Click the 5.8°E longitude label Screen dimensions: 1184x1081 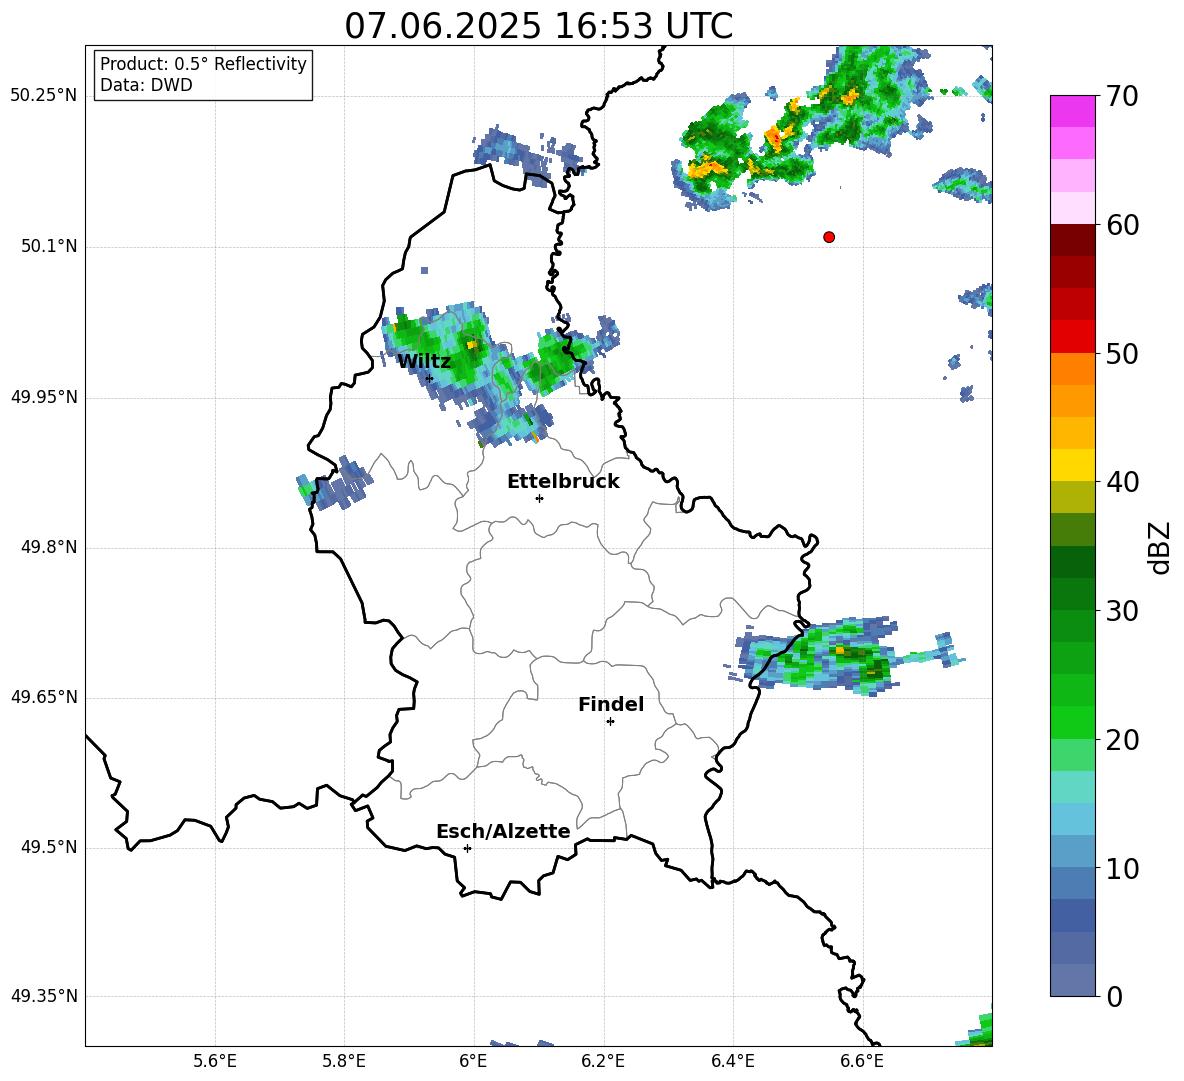tap(344, 1062)
